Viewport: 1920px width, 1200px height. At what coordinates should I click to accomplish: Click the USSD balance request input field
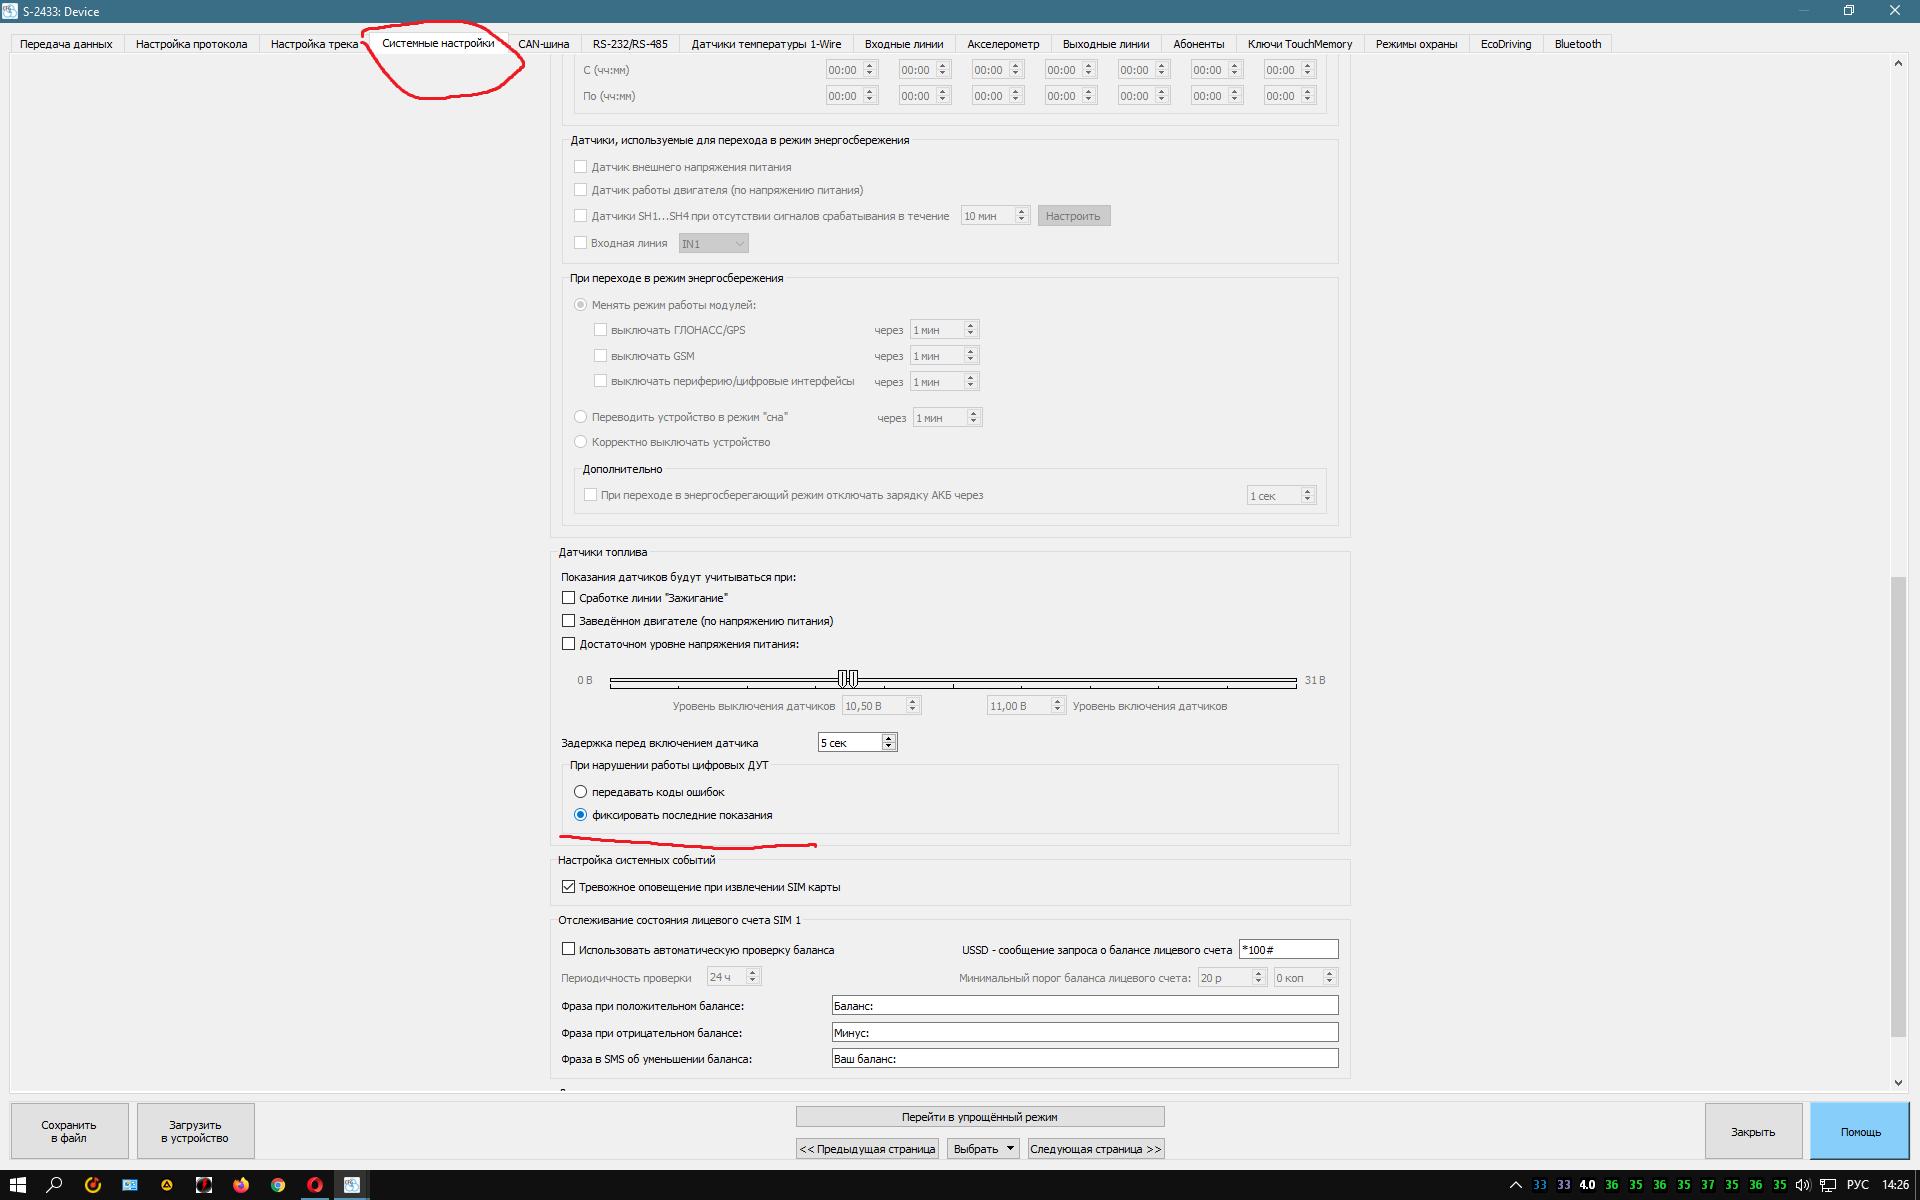pyautogui.click(x=1287, y=950)
